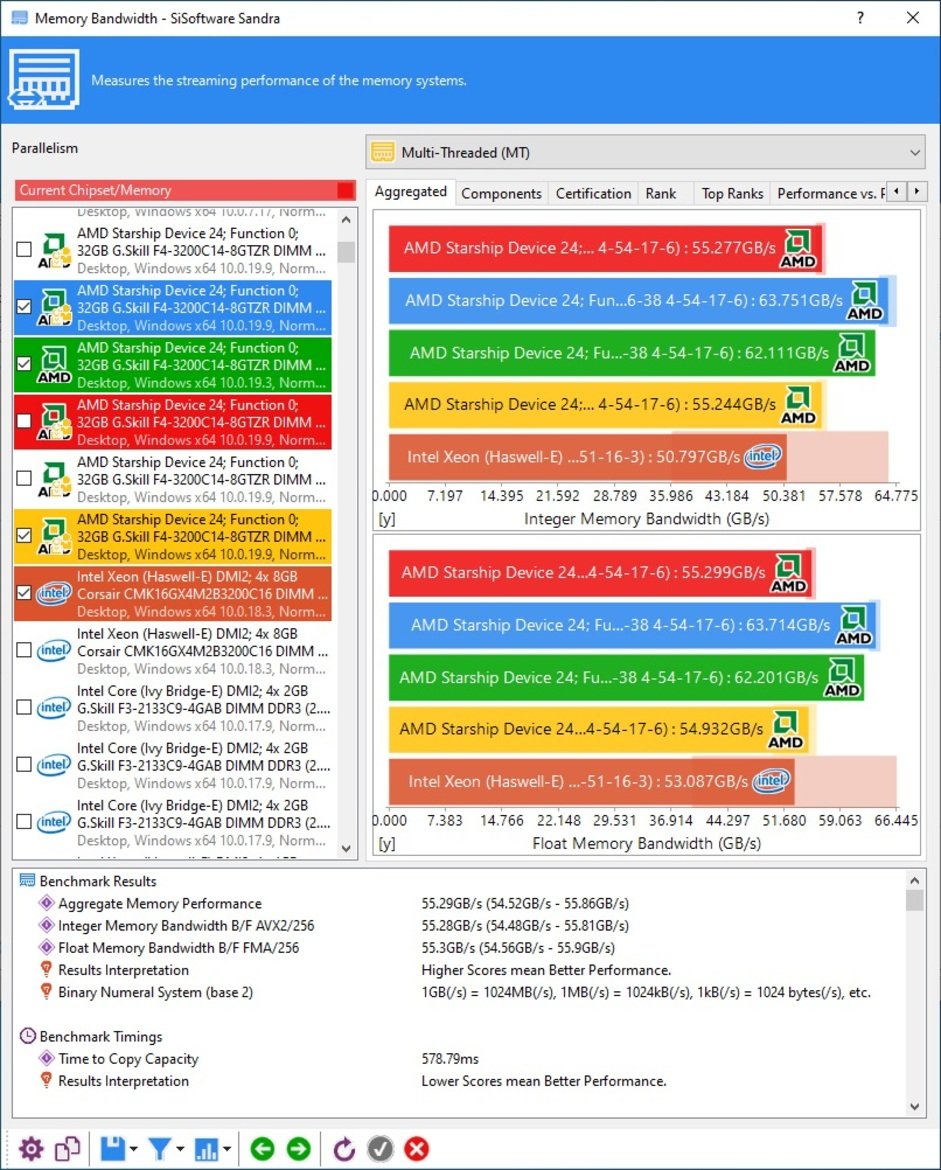Click the chipset list scrollbar thumb
The image size is (941, 1170).
(346, 252)
